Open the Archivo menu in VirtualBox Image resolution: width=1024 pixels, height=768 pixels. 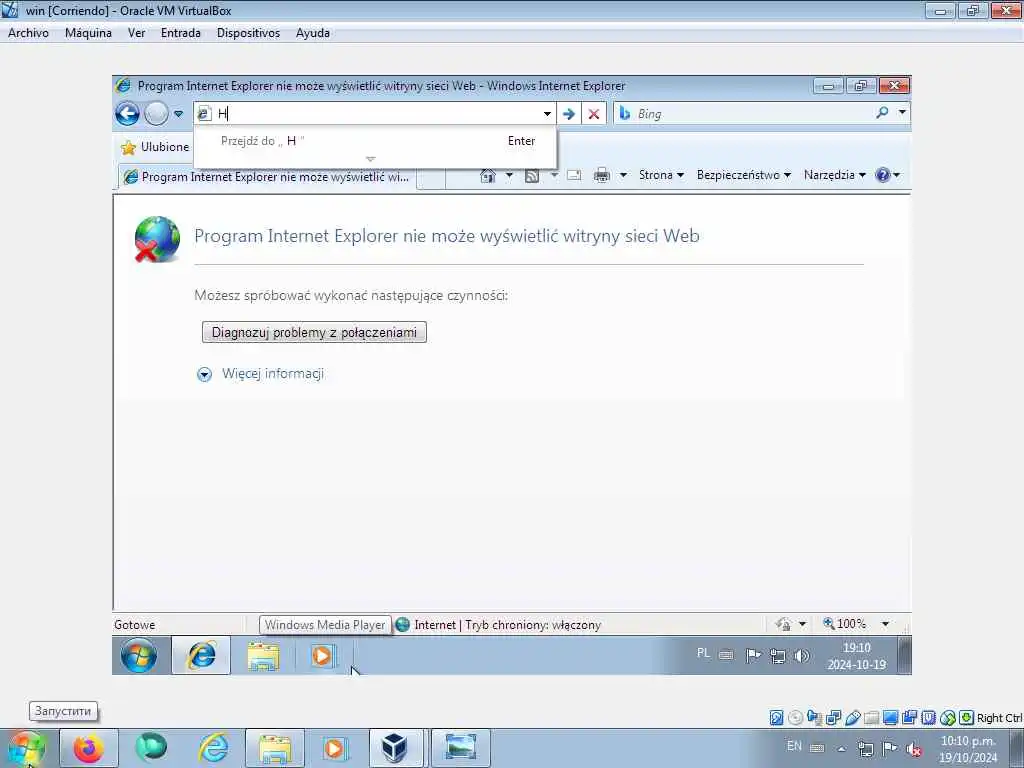pos(28,33)
